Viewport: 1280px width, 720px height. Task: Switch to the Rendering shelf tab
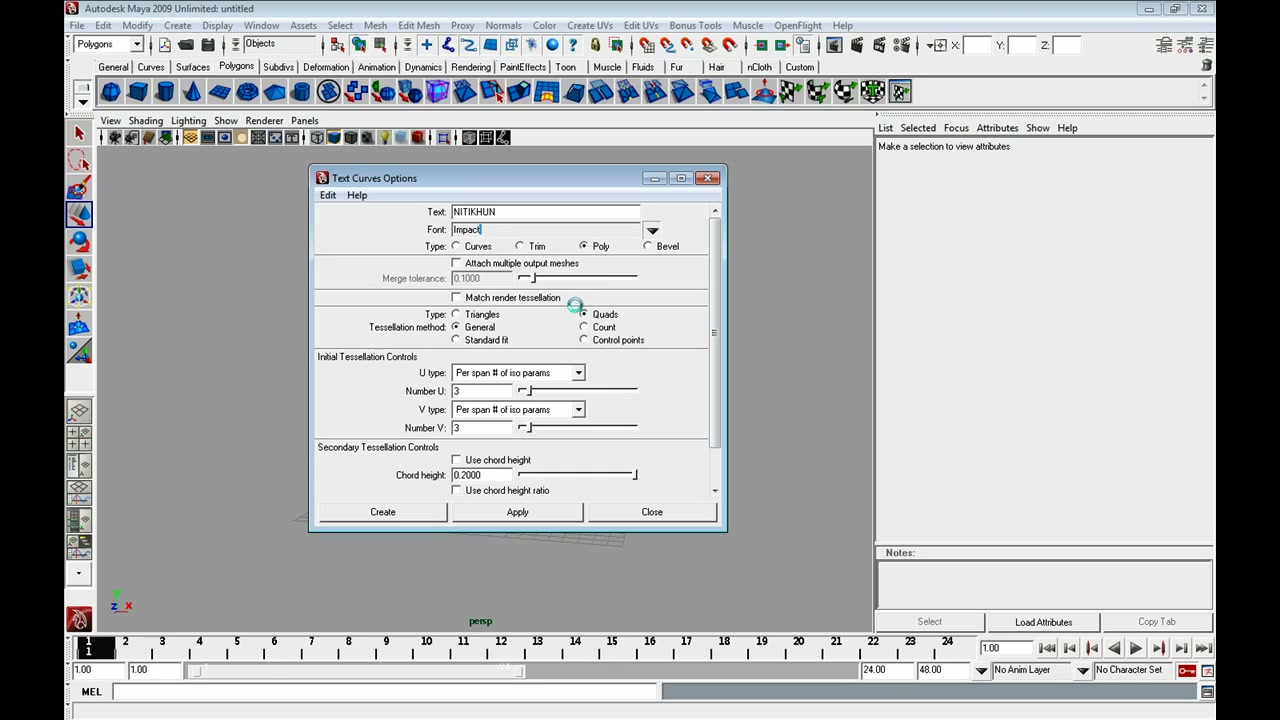coord(471,67)
